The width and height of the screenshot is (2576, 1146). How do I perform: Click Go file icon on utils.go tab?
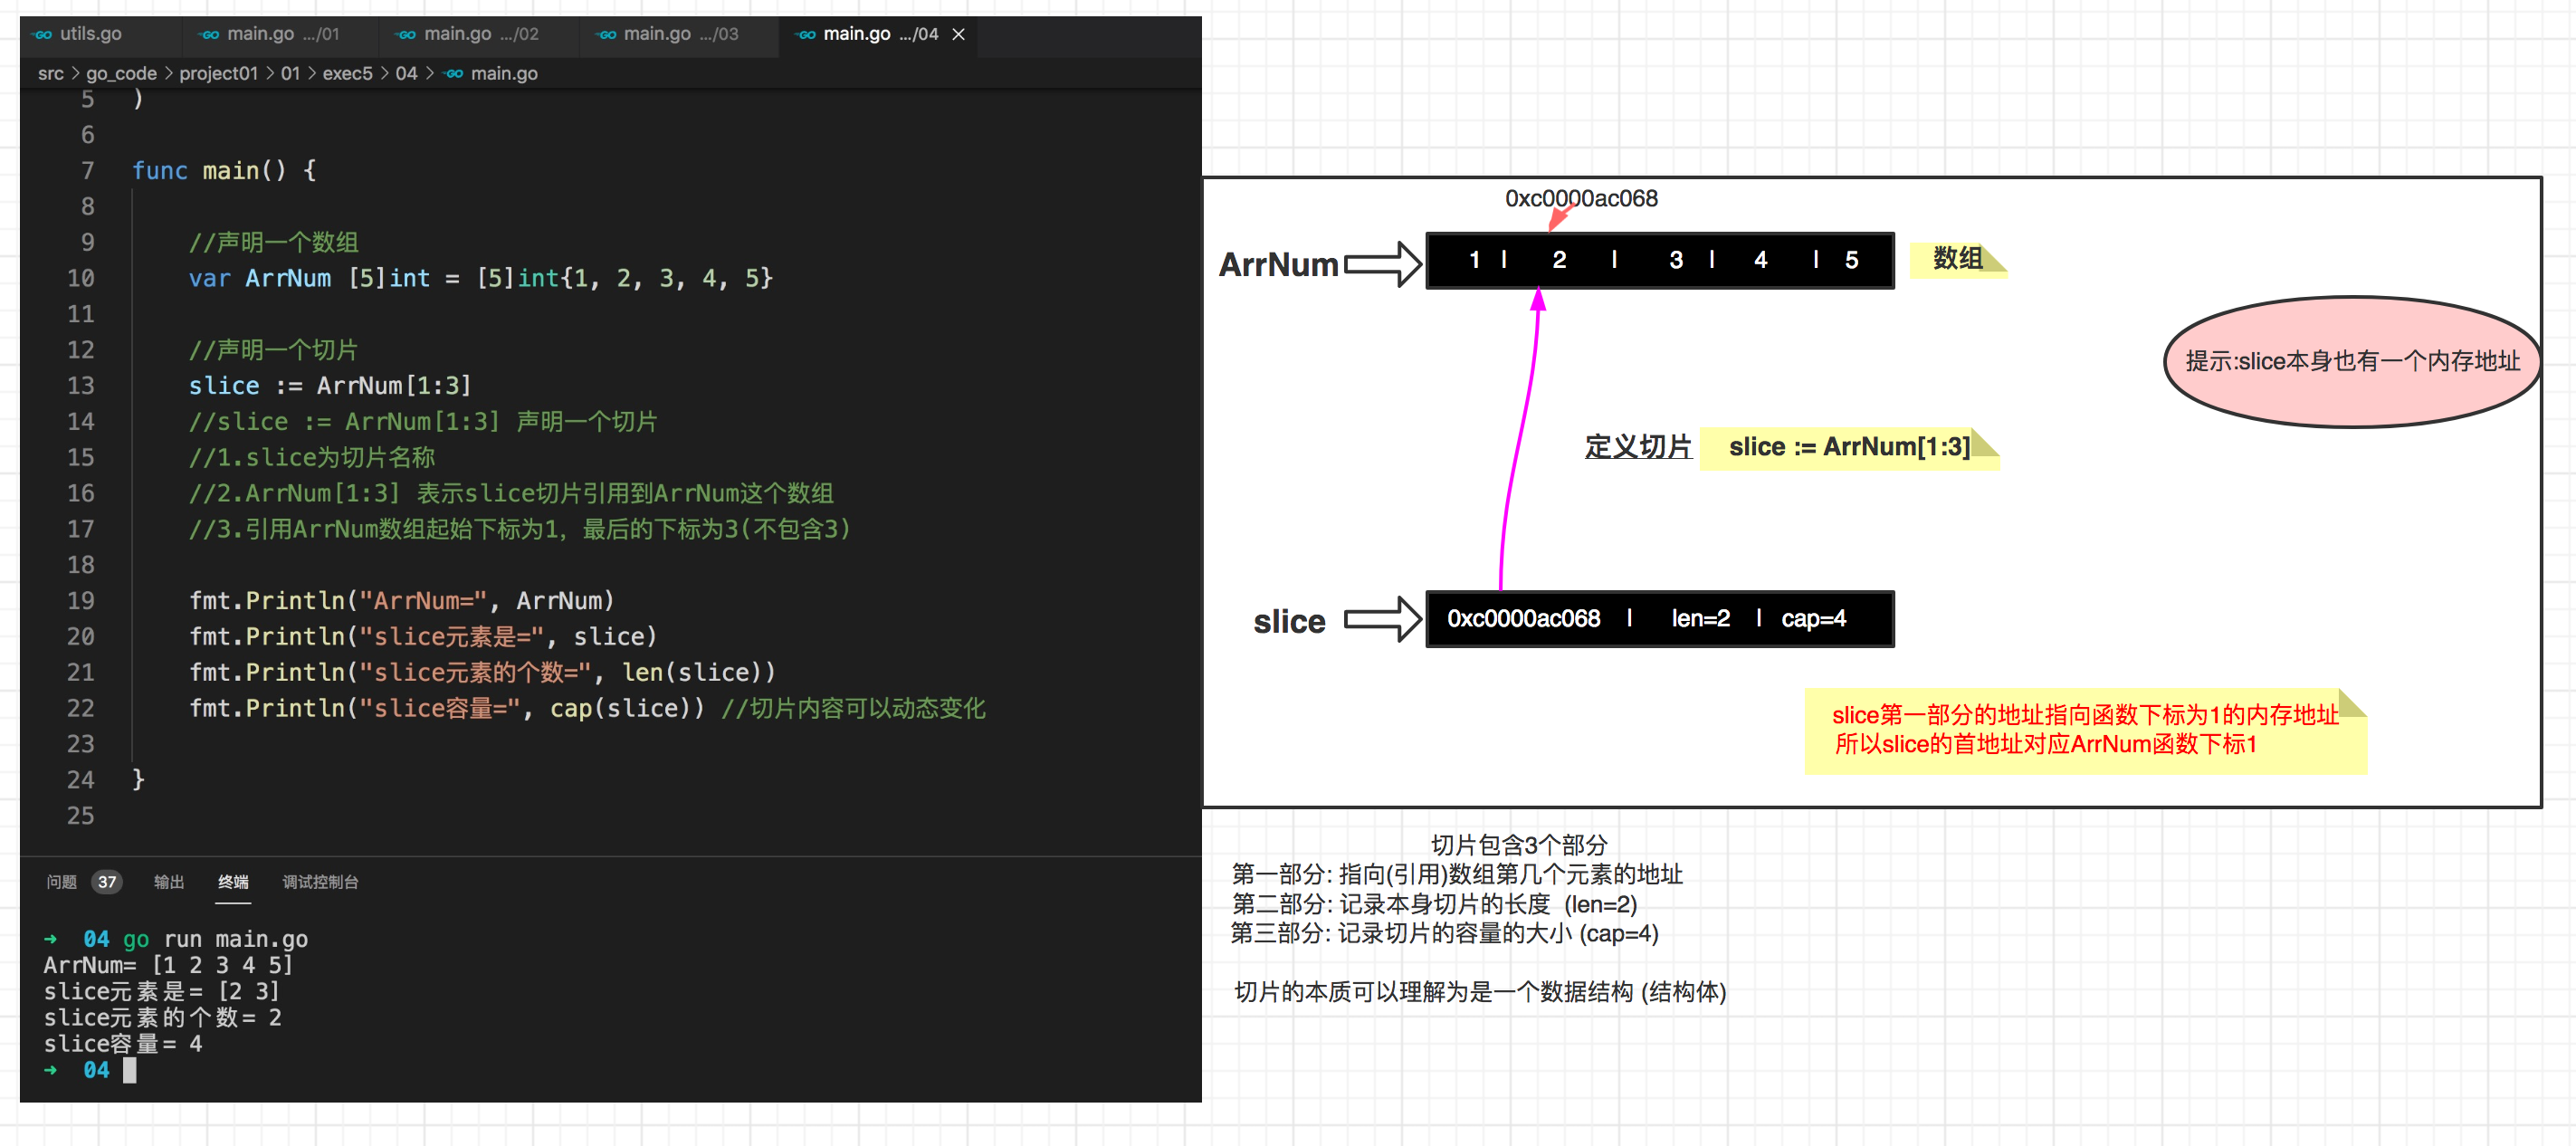click(43, 34)
